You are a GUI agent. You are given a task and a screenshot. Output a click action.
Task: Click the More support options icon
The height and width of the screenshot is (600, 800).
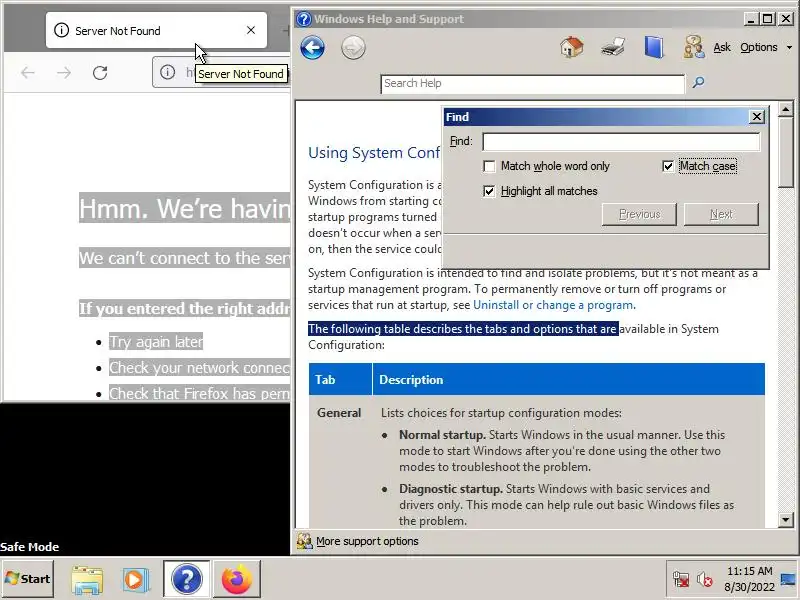pos(305,541)
